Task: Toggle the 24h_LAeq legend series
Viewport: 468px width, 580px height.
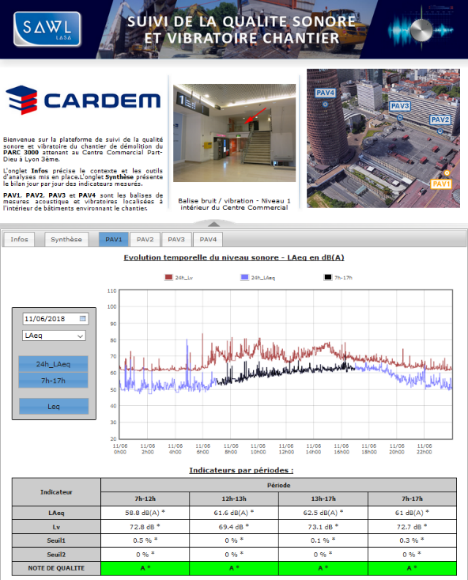Action: (257, 277)
